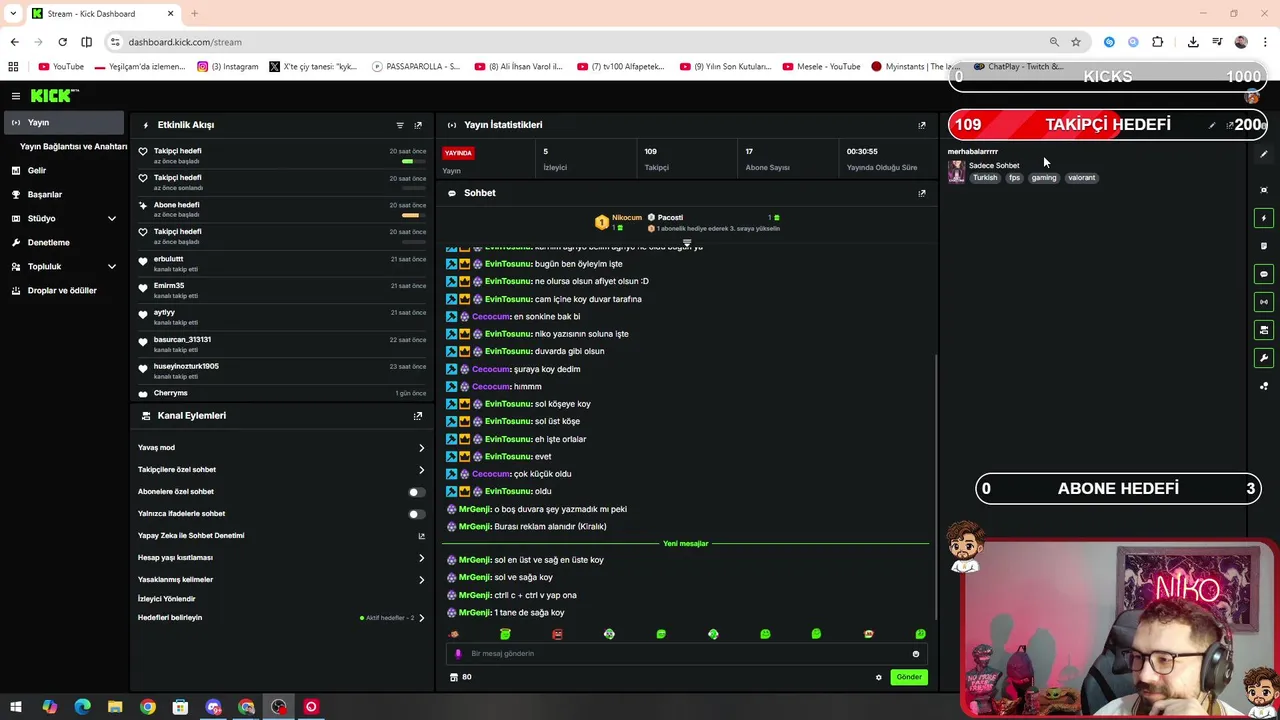
Task: Open File Explorer from the taskbar
Action: point(115,707)
